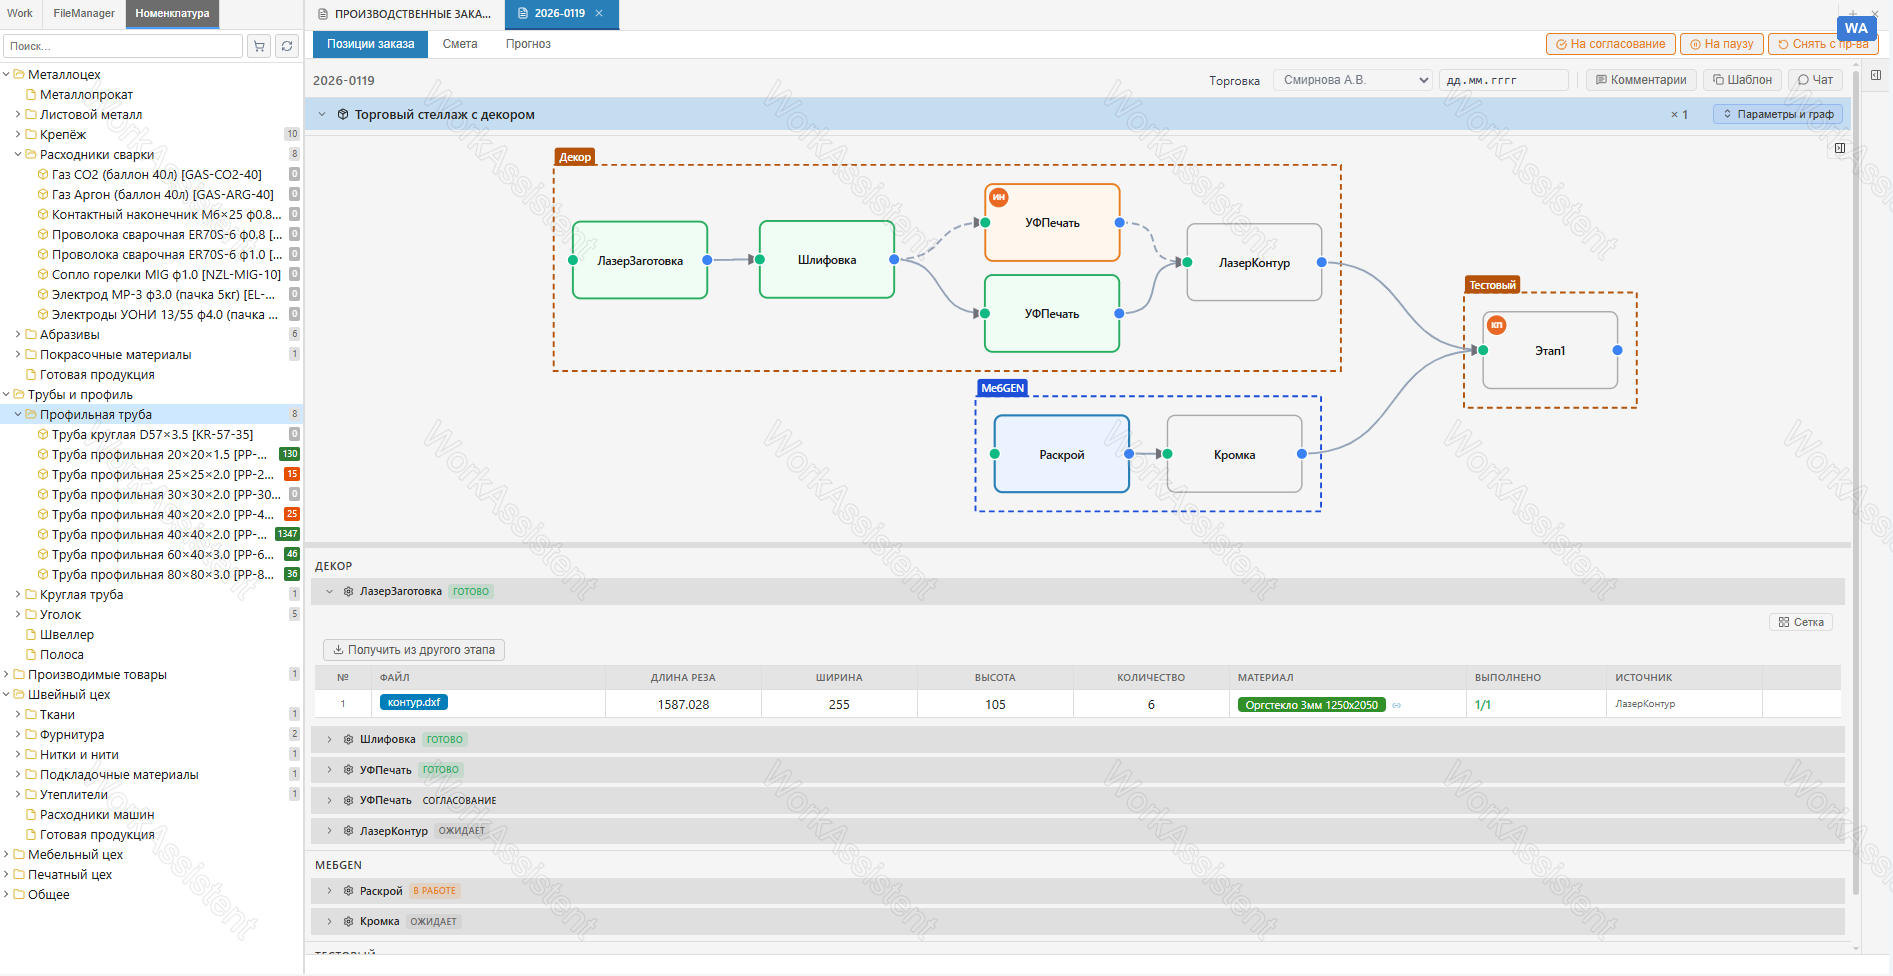The width and height of the screenshot is (1893, 976).
Task: Select the Раскрой node in graph
Action: click(1062, 454)
